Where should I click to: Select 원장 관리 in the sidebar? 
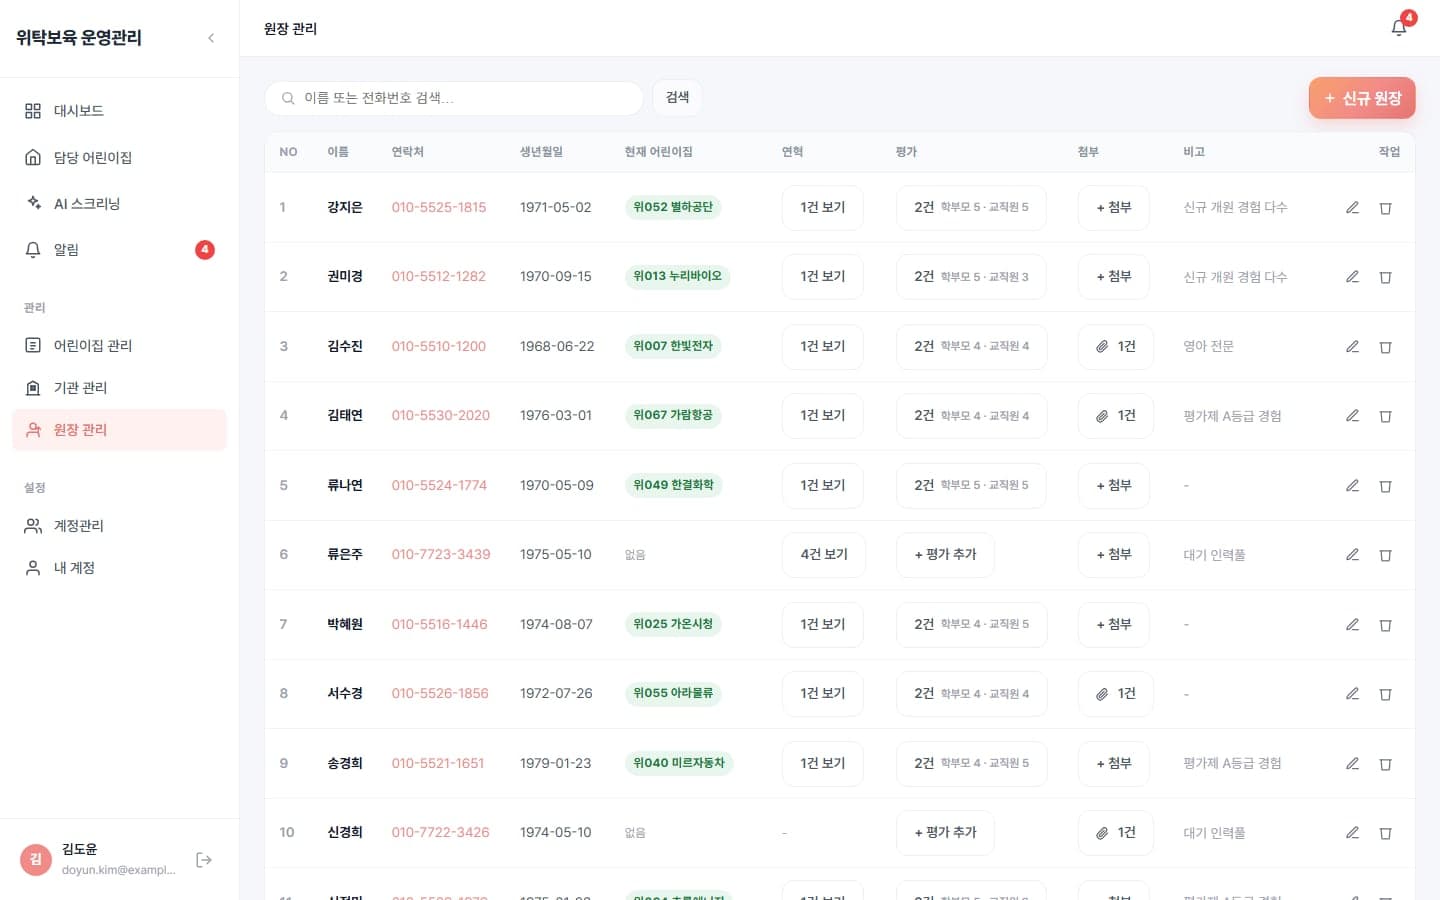[119, 430]
